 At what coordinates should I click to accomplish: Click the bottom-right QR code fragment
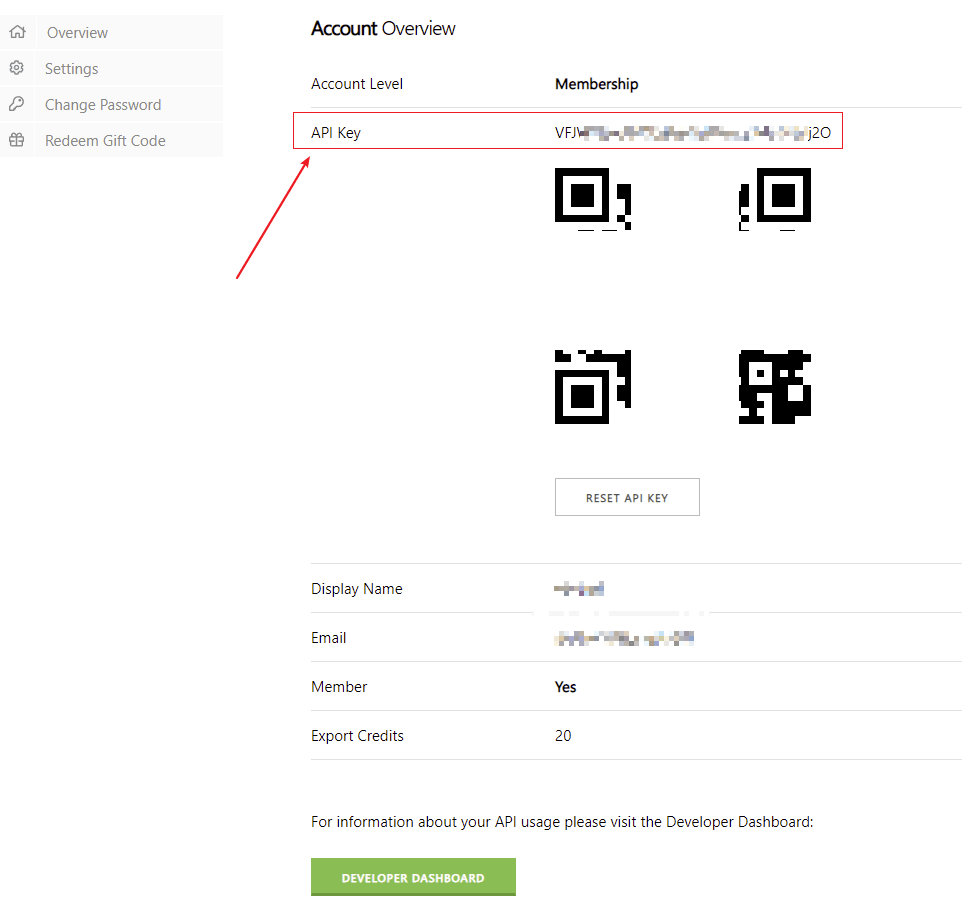(775, 386)
